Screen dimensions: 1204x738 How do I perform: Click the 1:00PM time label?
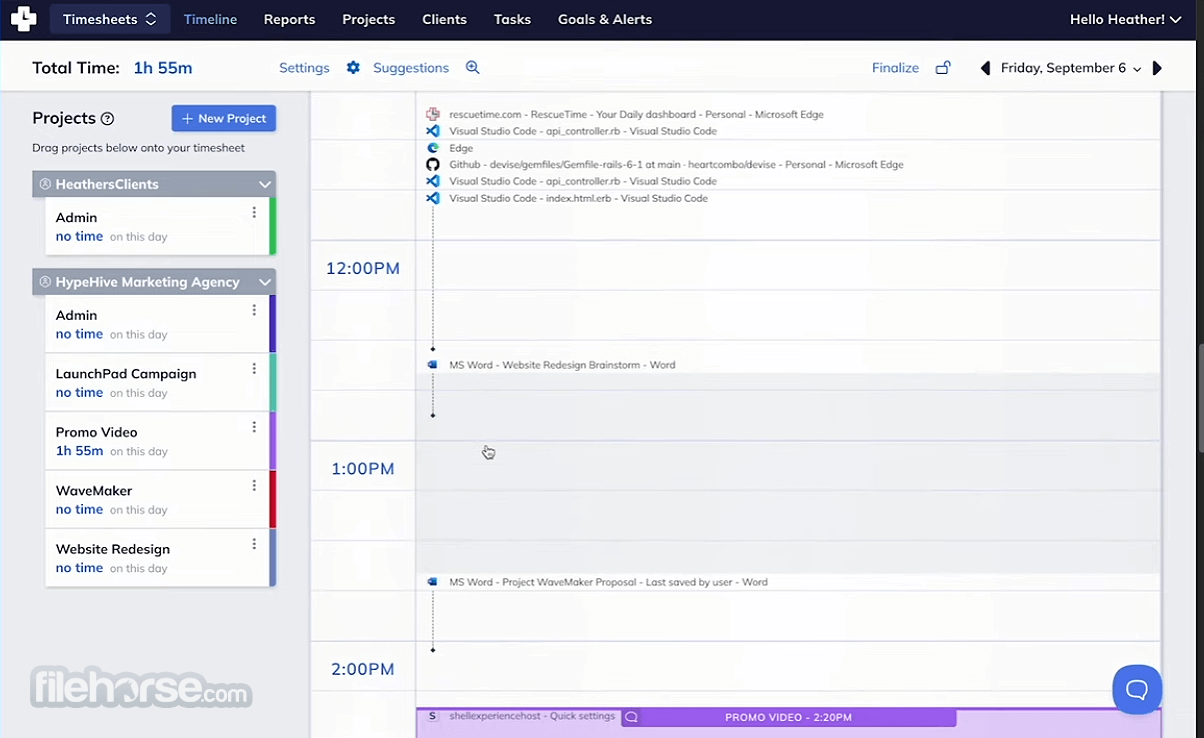362,468
